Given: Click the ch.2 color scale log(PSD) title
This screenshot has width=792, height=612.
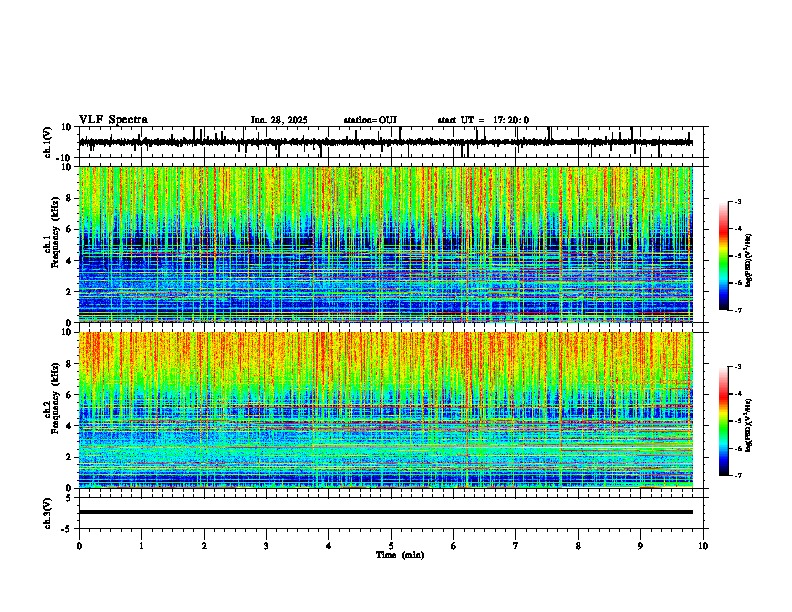Looking at the screenshot, I should point(749,425).
